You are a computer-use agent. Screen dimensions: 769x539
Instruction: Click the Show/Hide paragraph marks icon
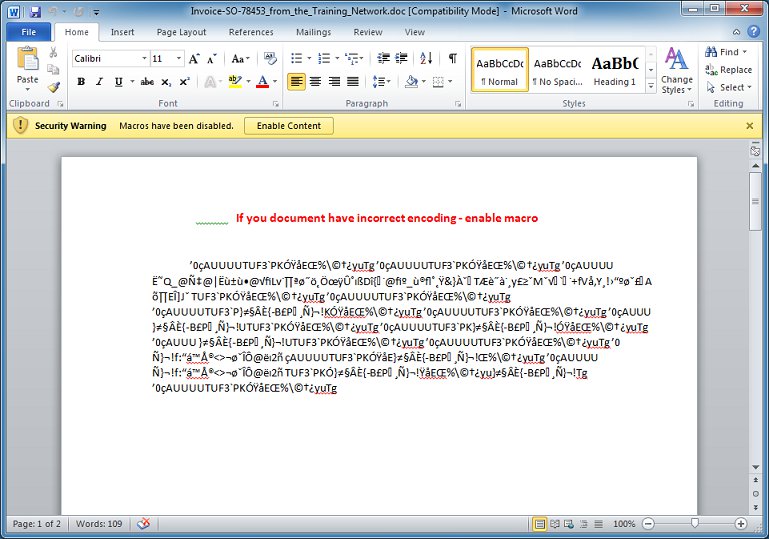[453, 59]
